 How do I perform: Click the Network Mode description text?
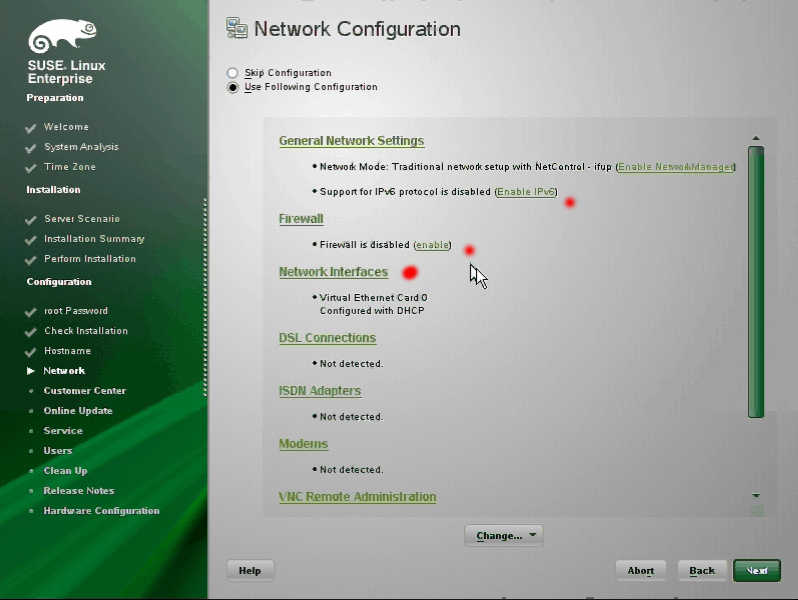click(466, 167)
